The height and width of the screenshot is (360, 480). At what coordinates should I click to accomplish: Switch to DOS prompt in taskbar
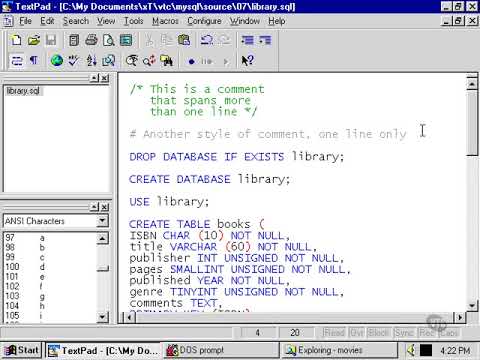click(221, 350)
